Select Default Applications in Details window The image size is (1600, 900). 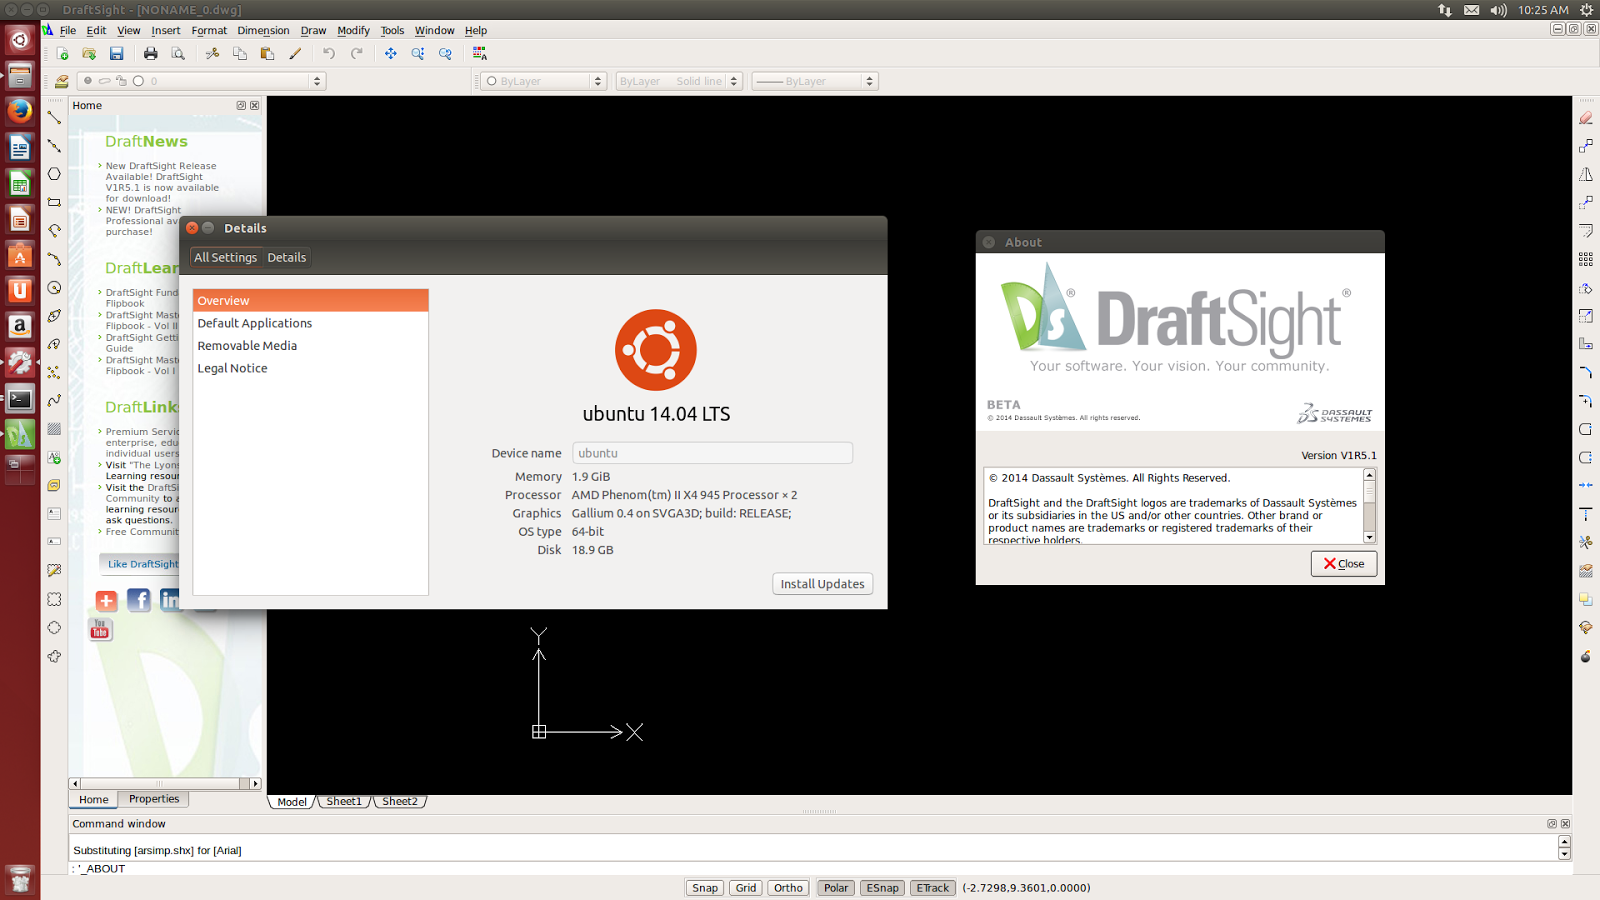(x=310, y=323)
